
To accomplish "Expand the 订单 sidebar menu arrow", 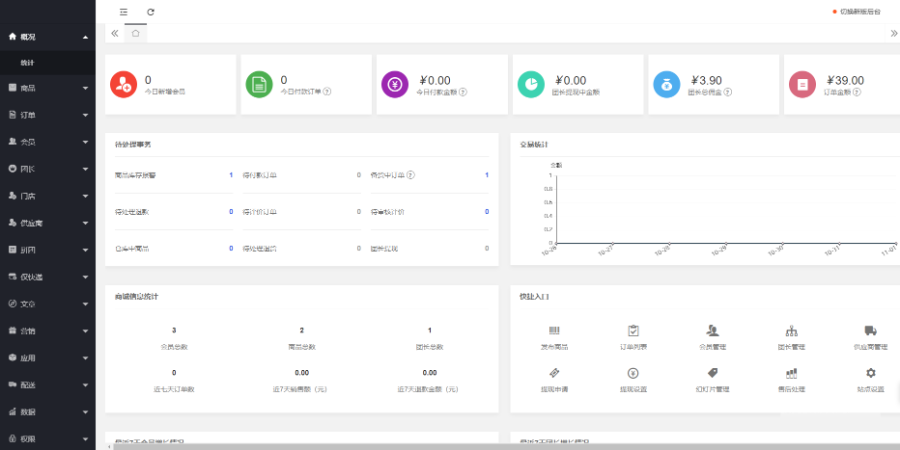I will 86,115.
